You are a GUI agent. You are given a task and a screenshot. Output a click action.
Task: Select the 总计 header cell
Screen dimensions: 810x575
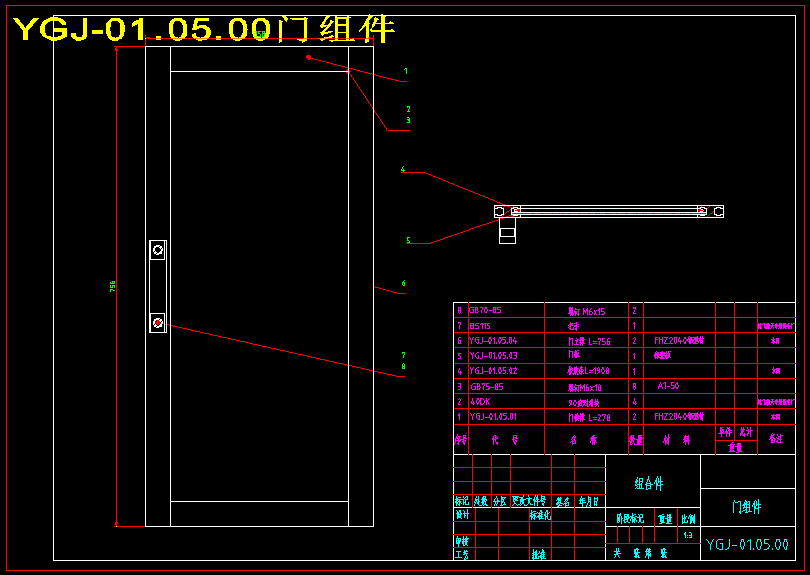[x=746, y=432]
